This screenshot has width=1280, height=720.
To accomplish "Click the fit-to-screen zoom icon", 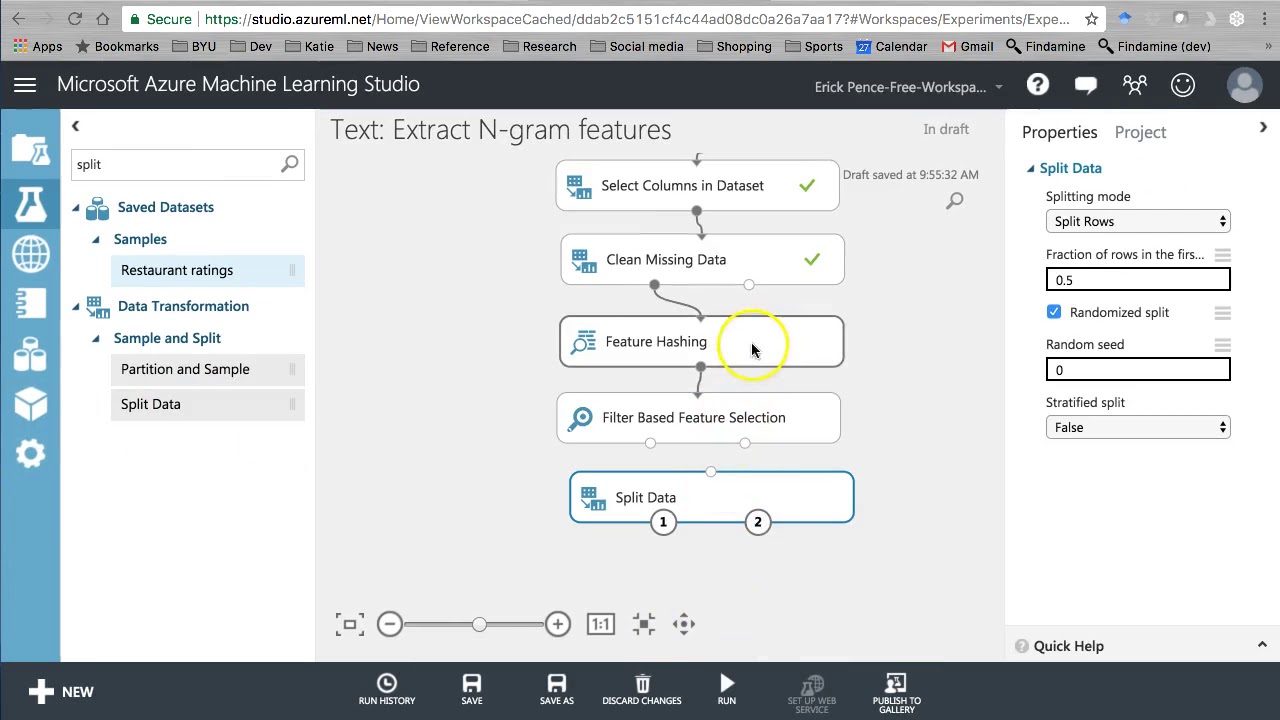I will click(349, 625).
